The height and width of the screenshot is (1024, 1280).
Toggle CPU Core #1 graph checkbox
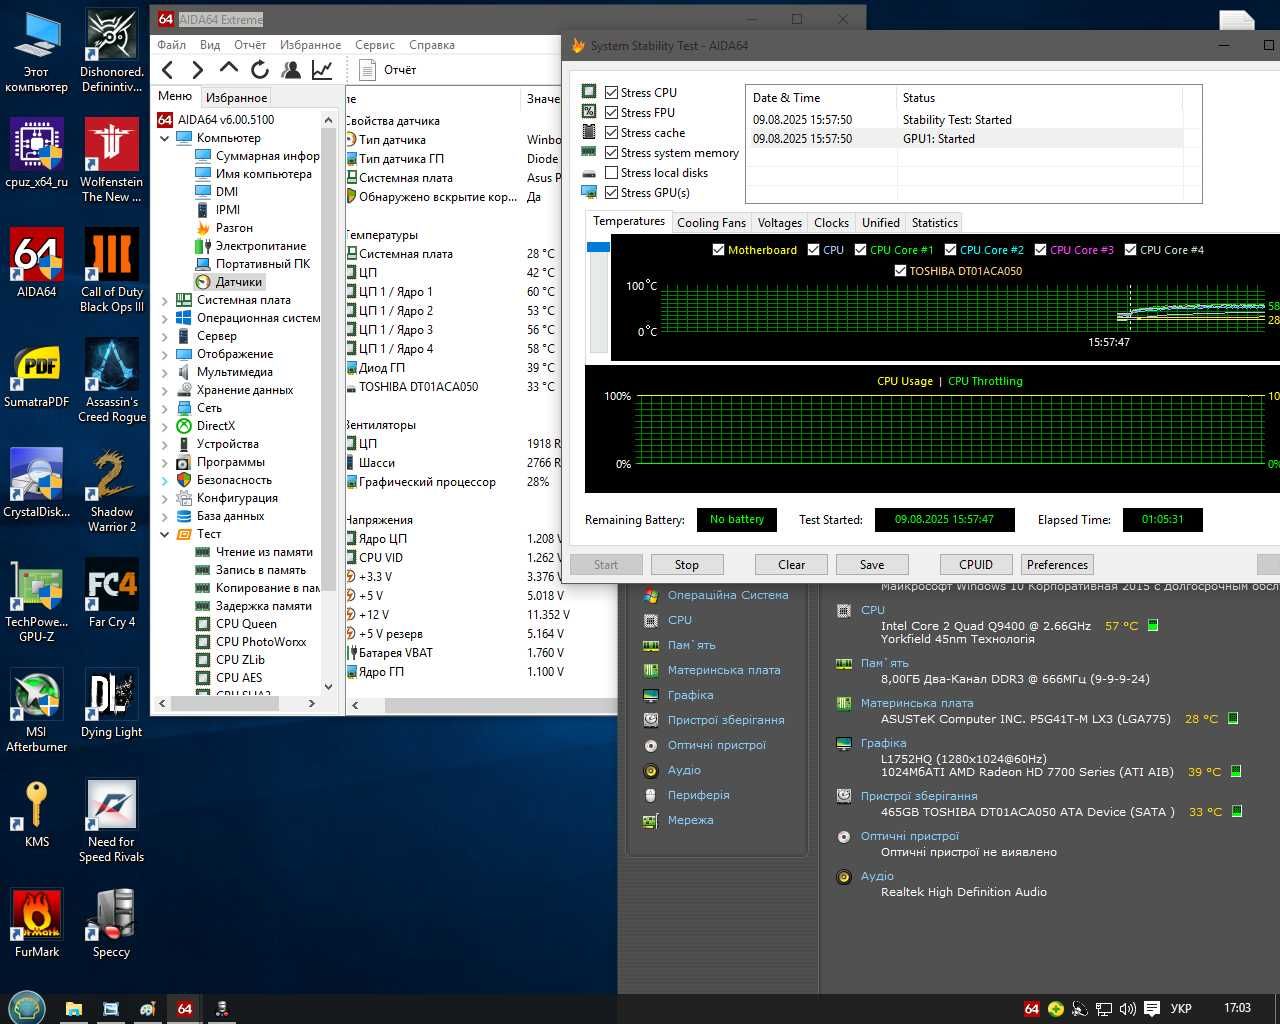tap(860, 250)
